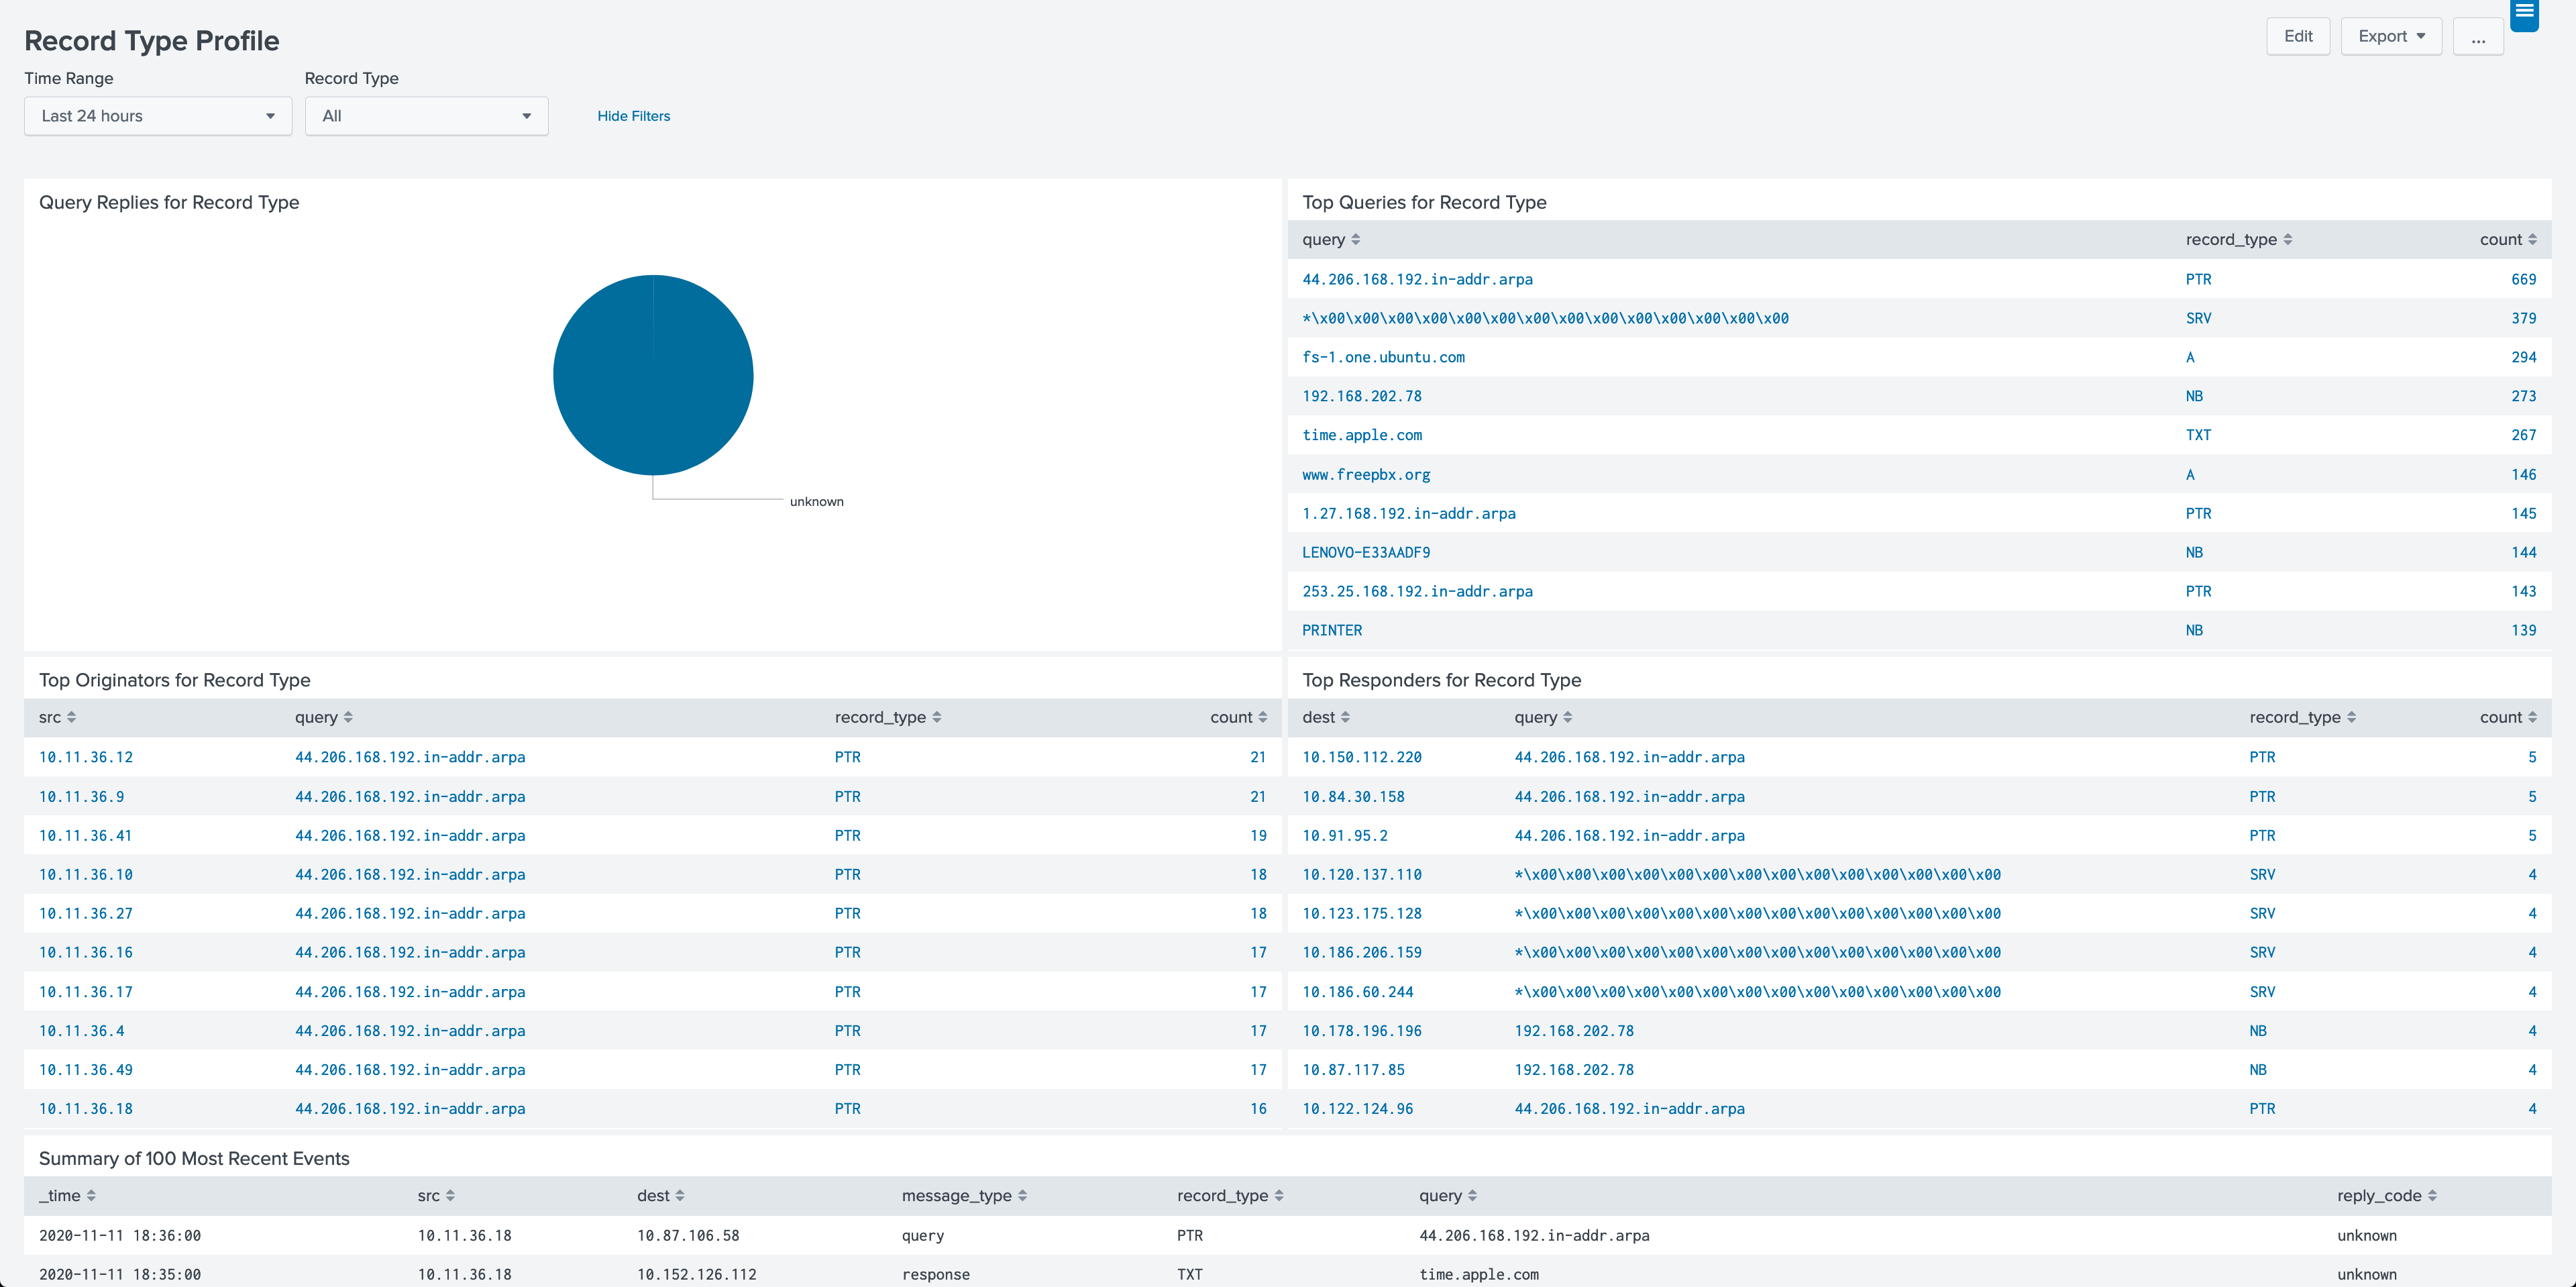2576x1287 pixels.
Task: Sort Top Originators by query column
Action: [x=323, y=718]
